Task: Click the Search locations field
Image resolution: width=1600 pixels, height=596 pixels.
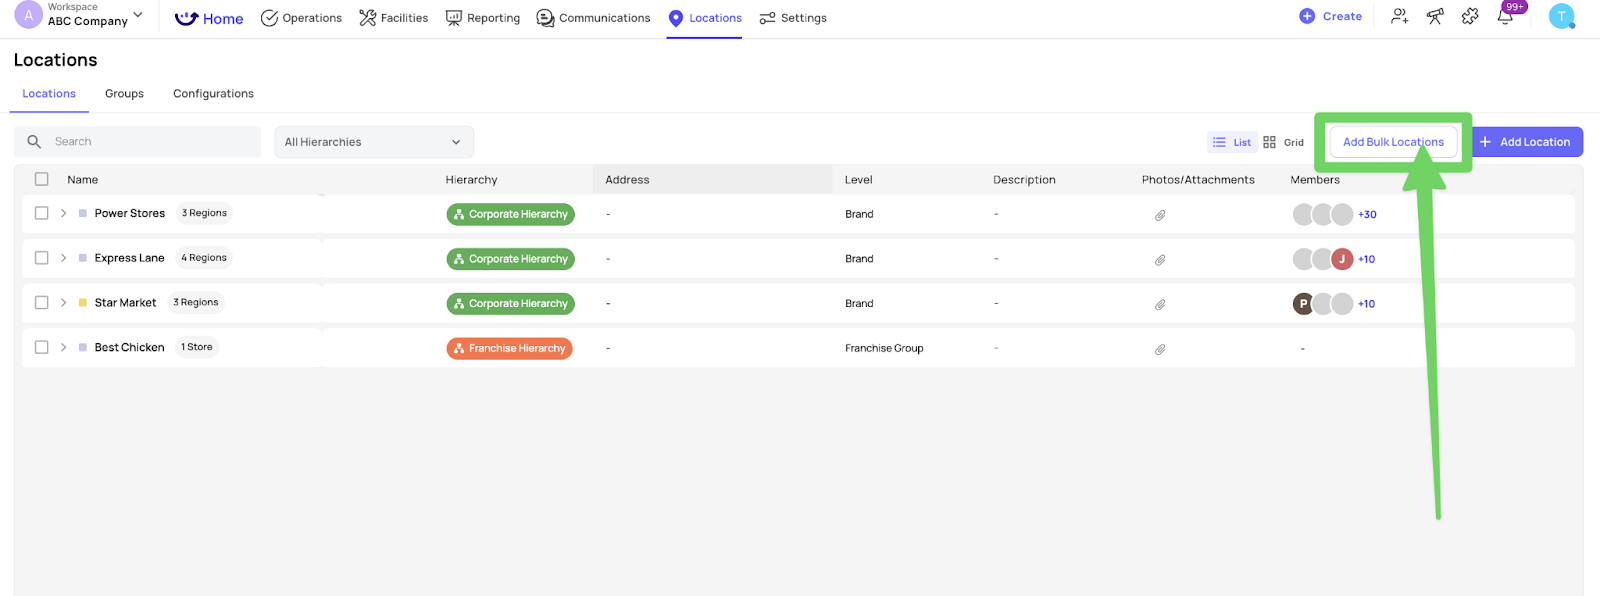Action: click(150, 142)
